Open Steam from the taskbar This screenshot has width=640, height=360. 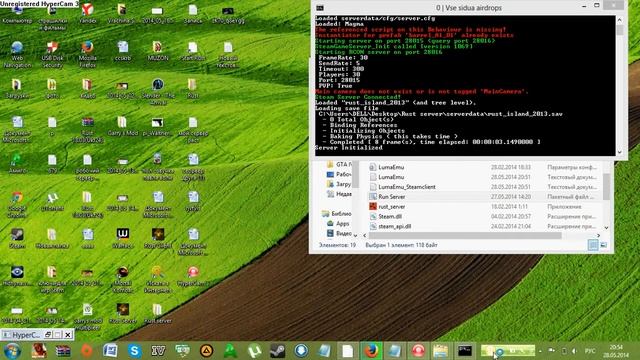(278, 351)
